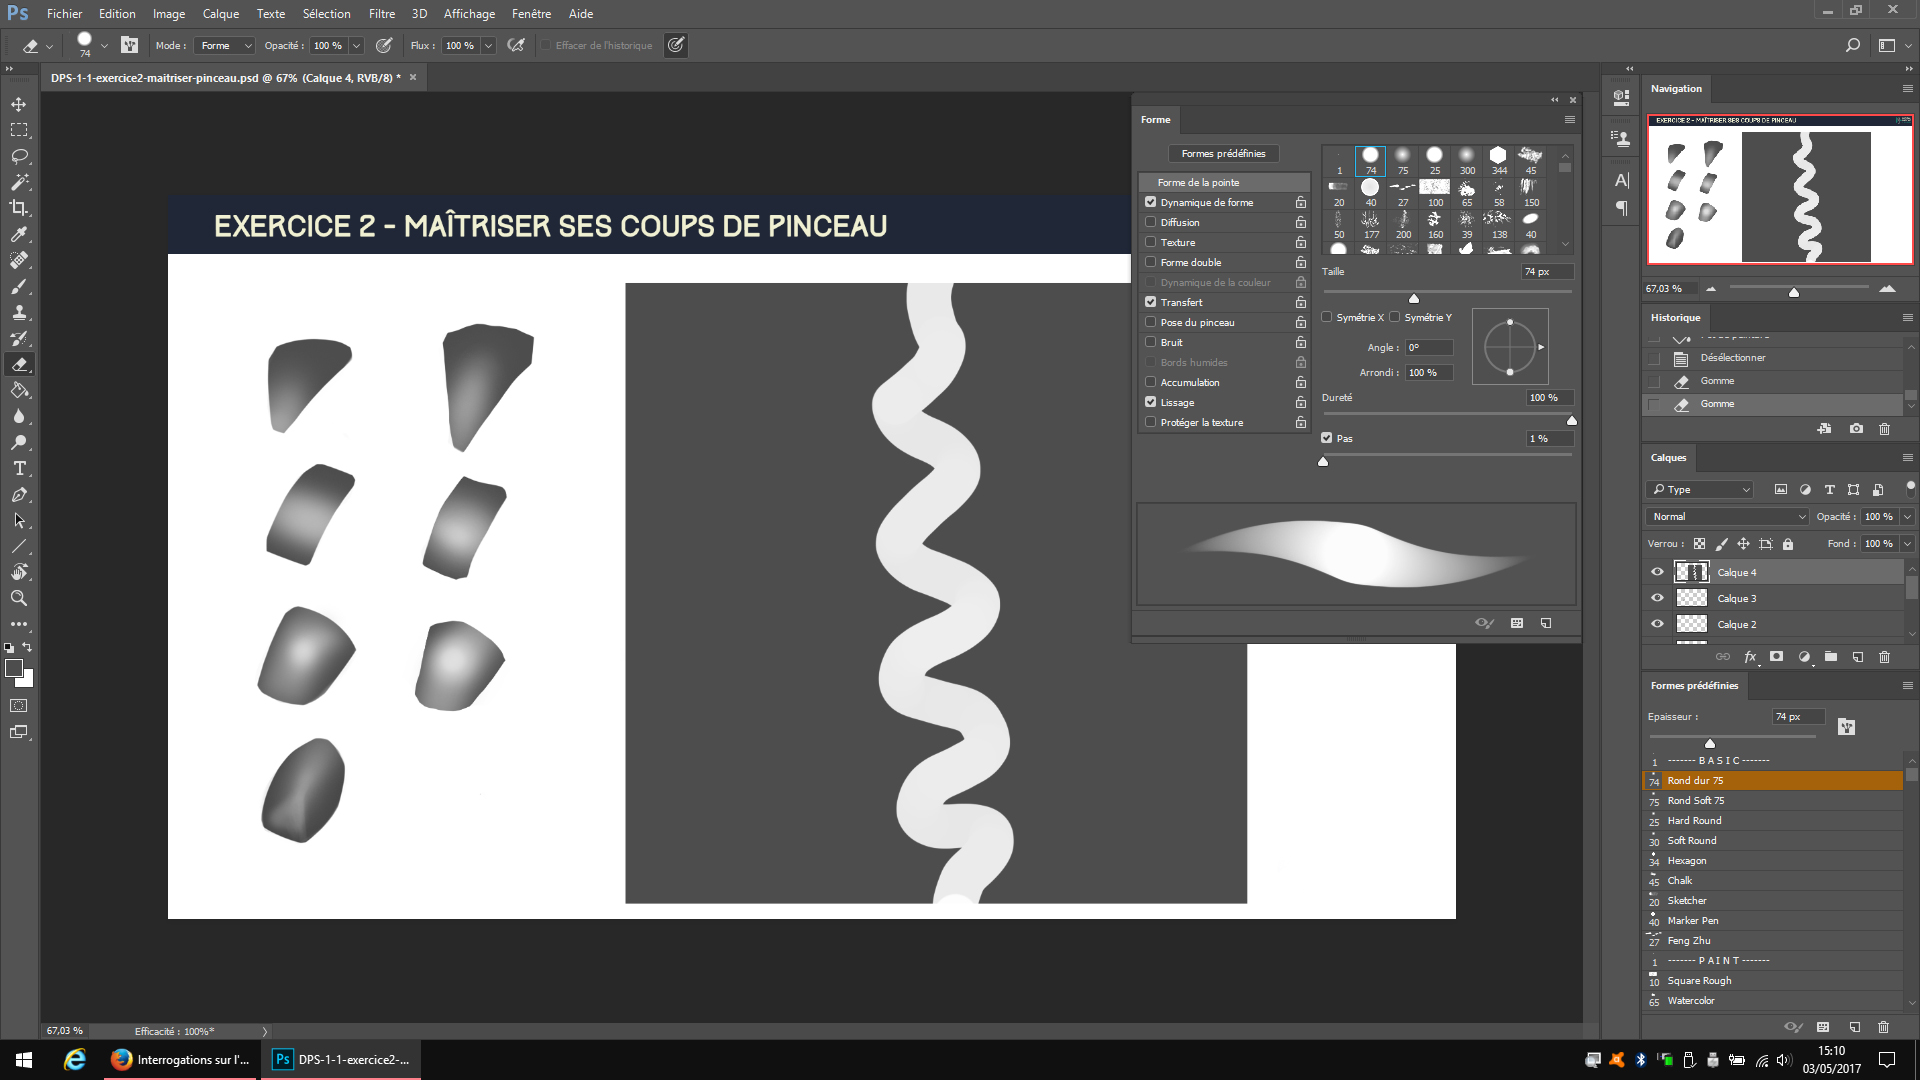
Task: Select the Lasso tool
Action: coord(18,155)
